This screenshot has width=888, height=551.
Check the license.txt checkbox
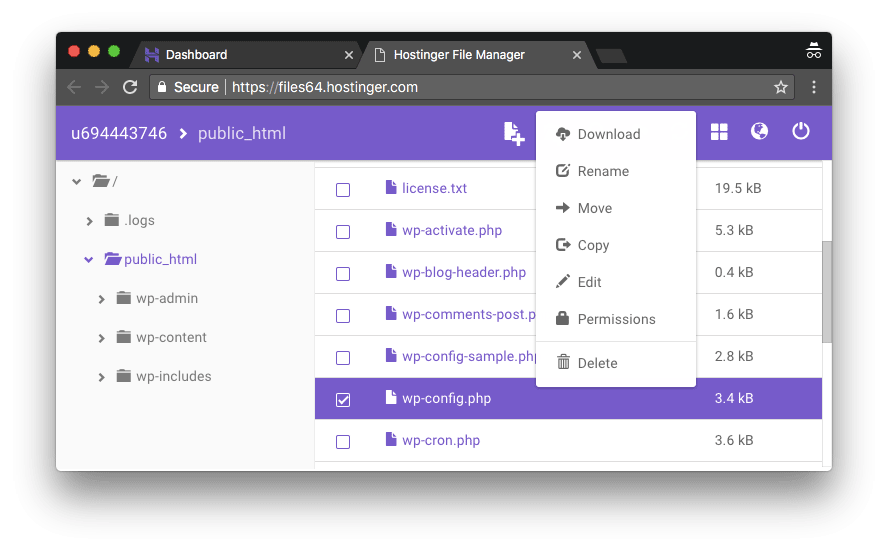(343, 190)
